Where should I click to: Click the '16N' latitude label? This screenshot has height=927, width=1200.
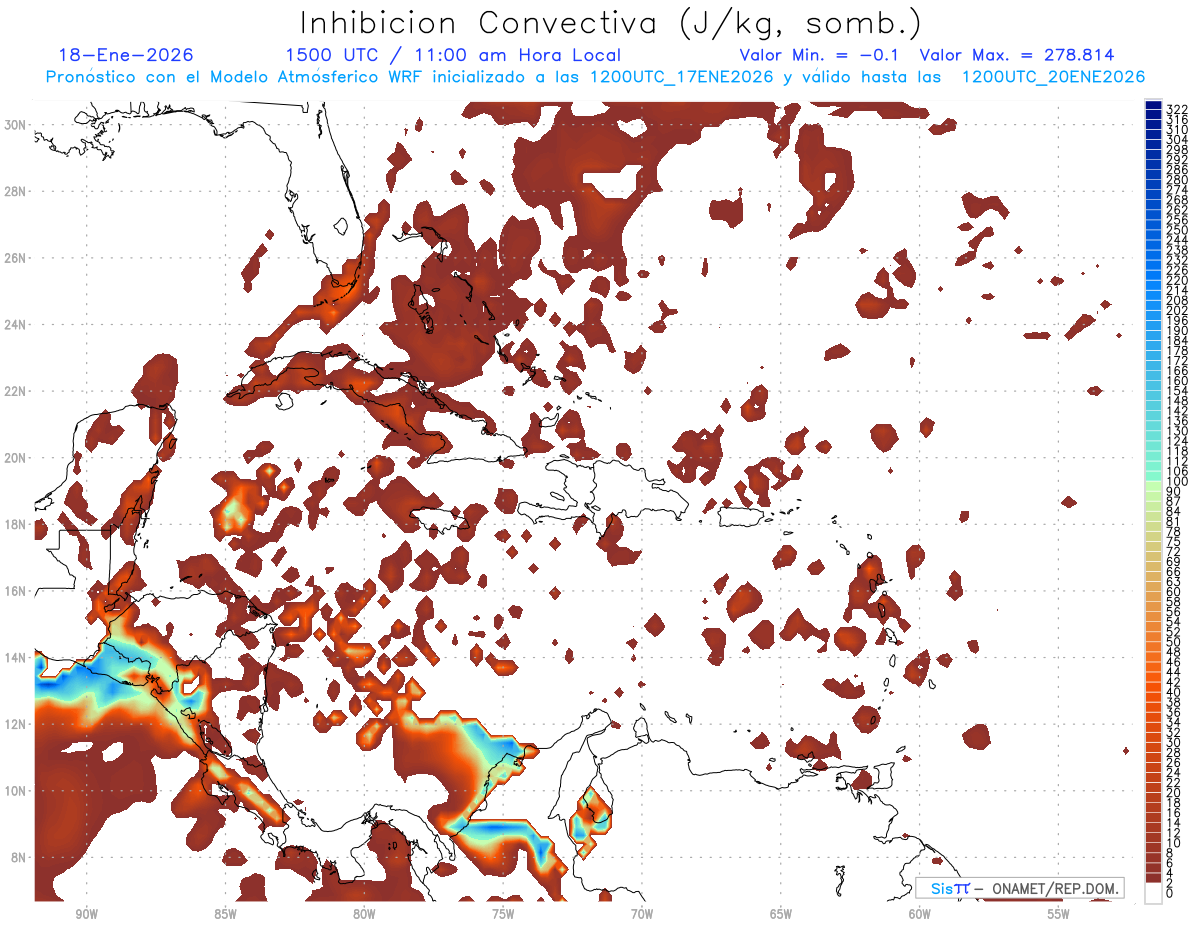[x=16, y=591]
